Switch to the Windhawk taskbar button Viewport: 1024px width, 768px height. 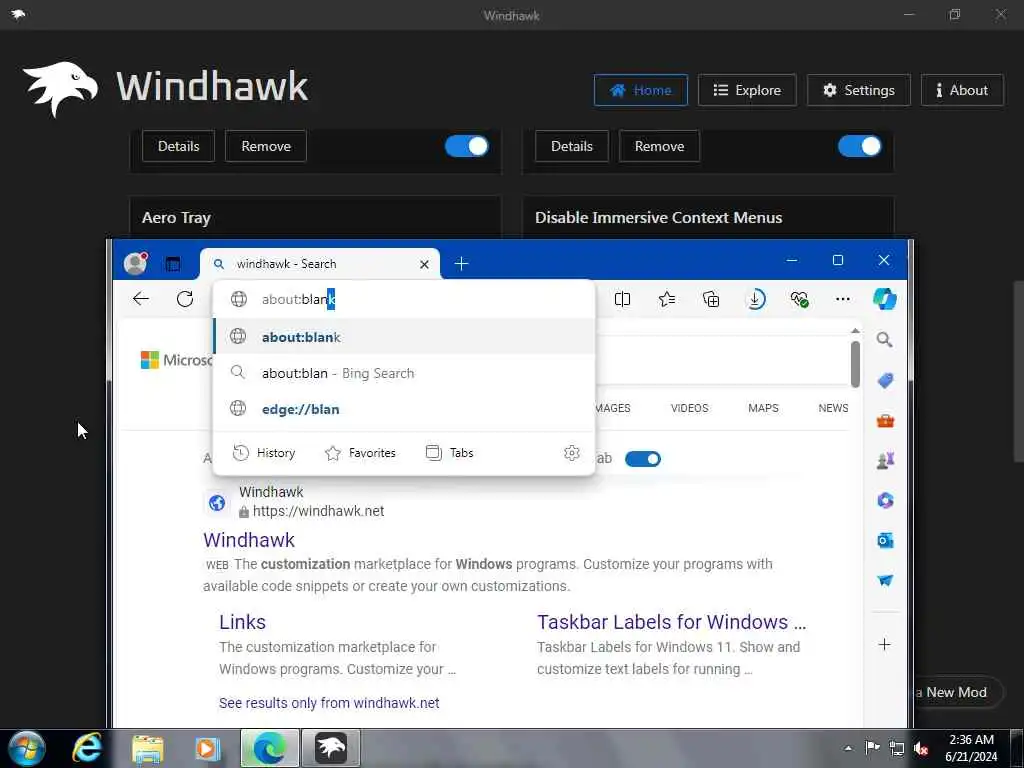[x=330, y=748]
